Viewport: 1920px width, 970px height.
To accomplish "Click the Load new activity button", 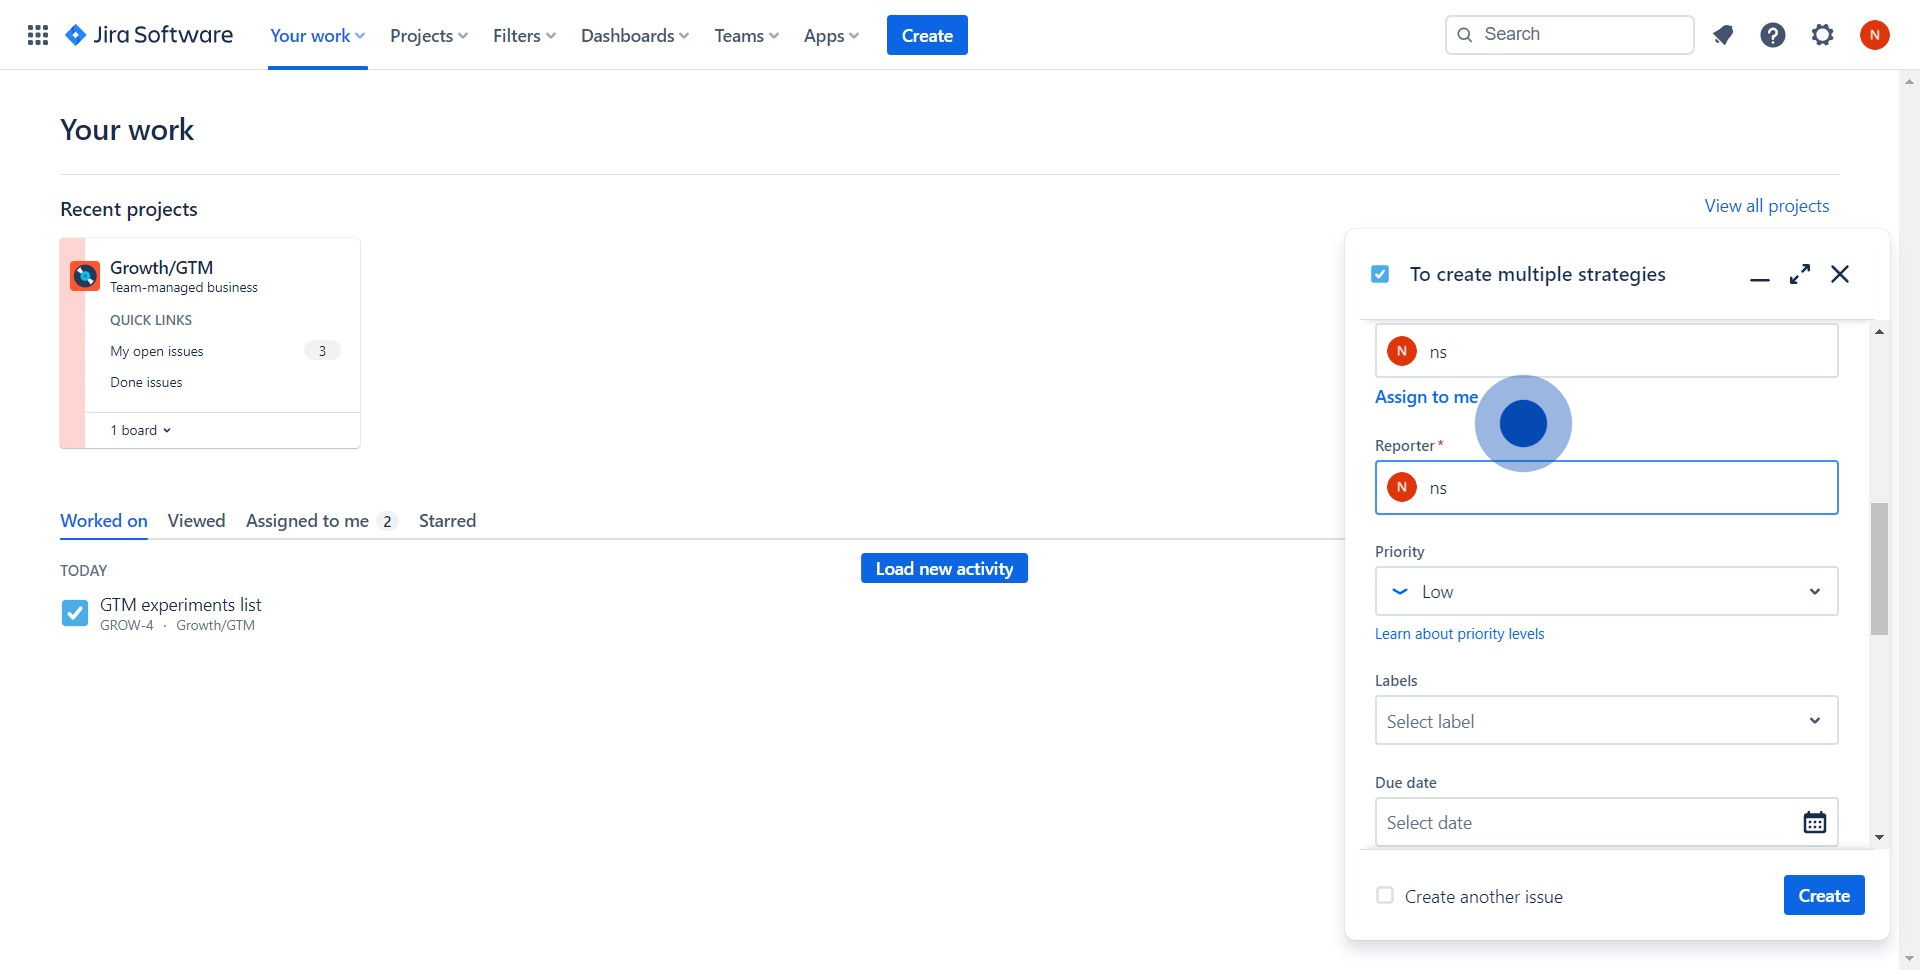I will point(944,568).
